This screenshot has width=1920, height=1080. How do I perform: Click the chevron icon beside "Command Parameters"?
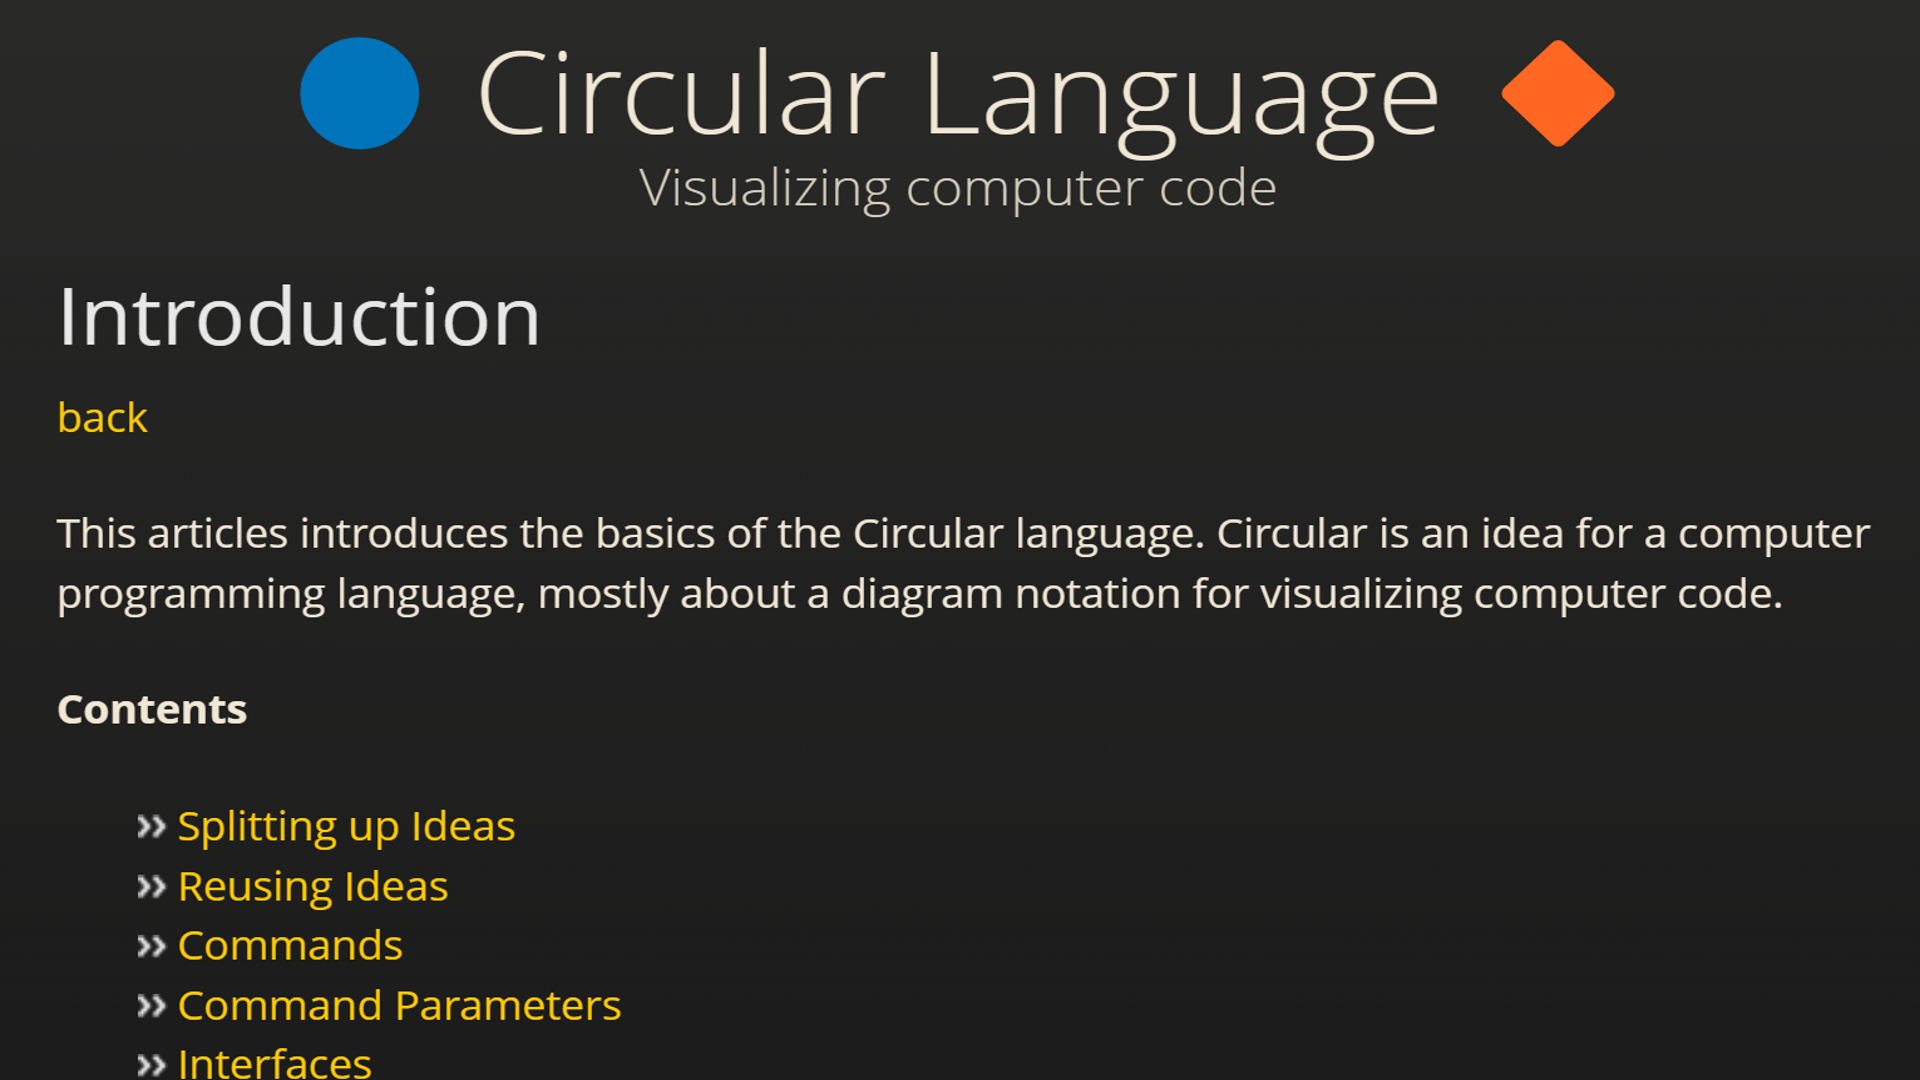152,1006
